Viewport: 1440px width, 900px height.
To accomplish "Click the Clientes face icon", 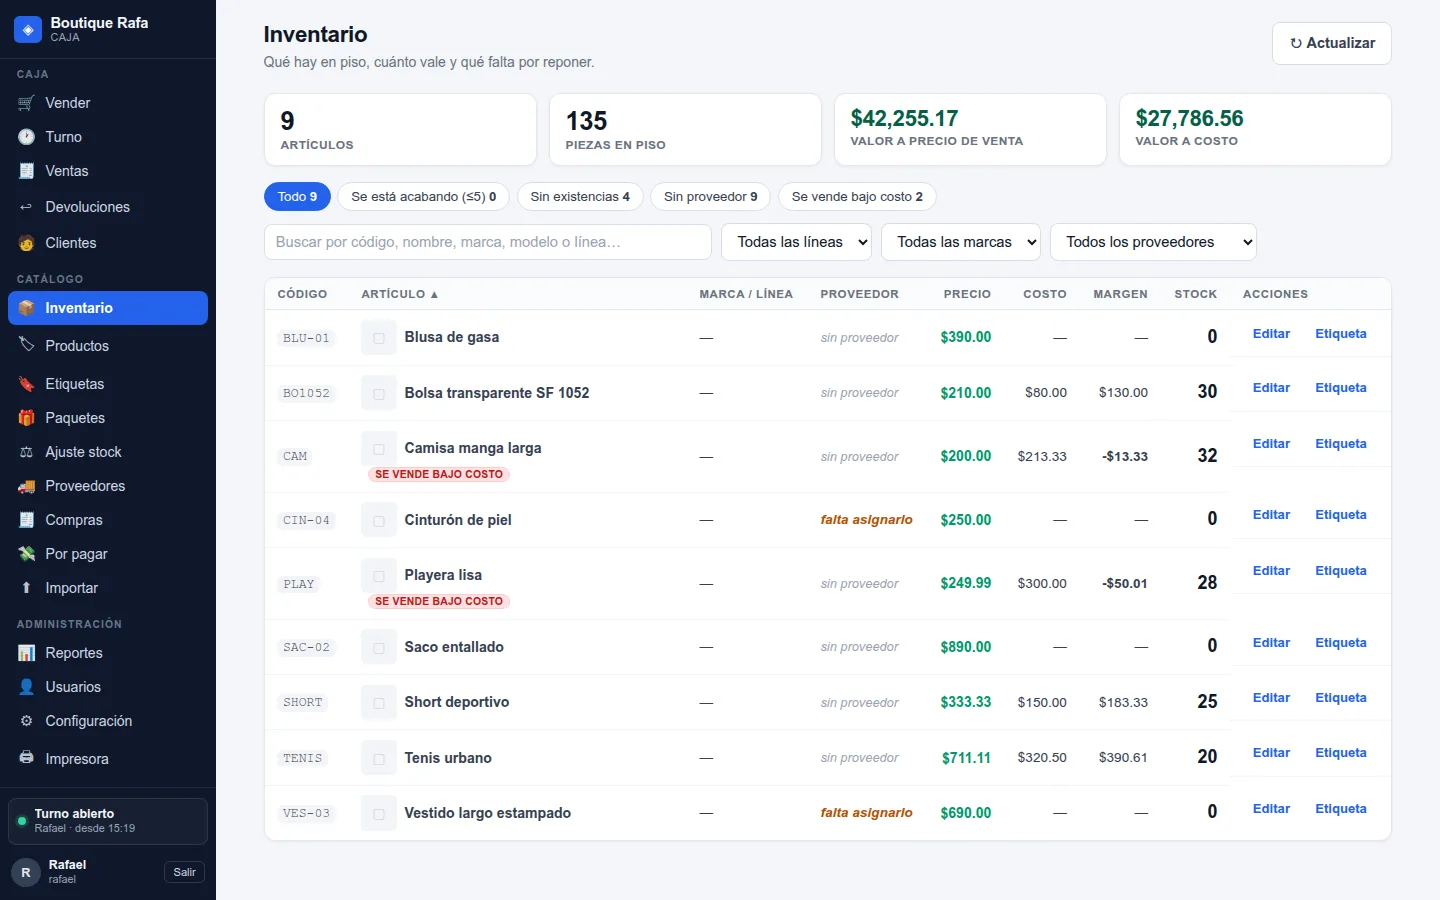I will point(26,243).
